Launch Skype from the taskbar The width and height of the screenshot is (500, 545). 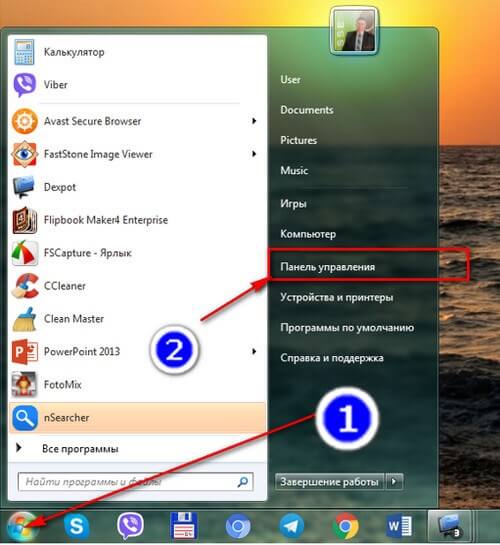[x=76, y=526]
